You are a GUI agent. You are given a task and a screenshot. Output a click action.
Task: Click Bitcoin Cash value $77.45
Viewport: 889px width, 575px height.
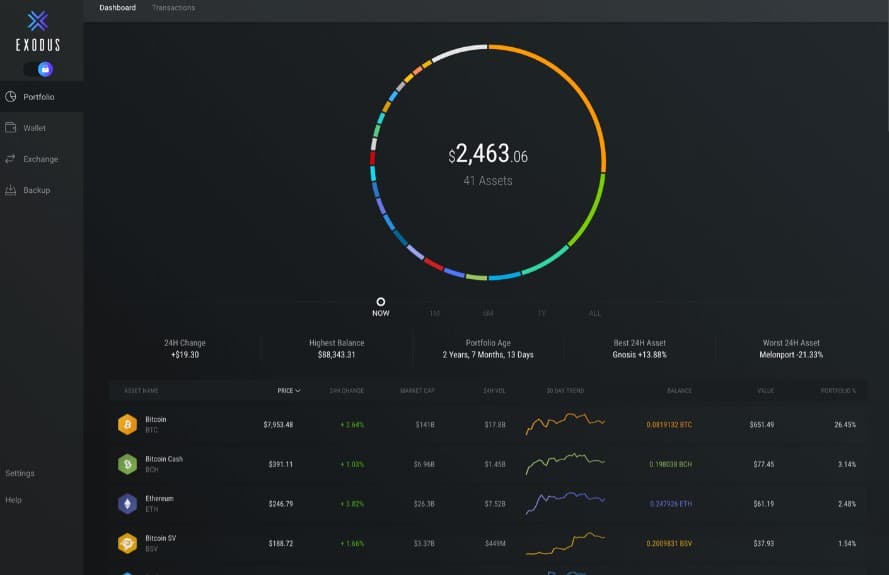(x=764, y=464)
